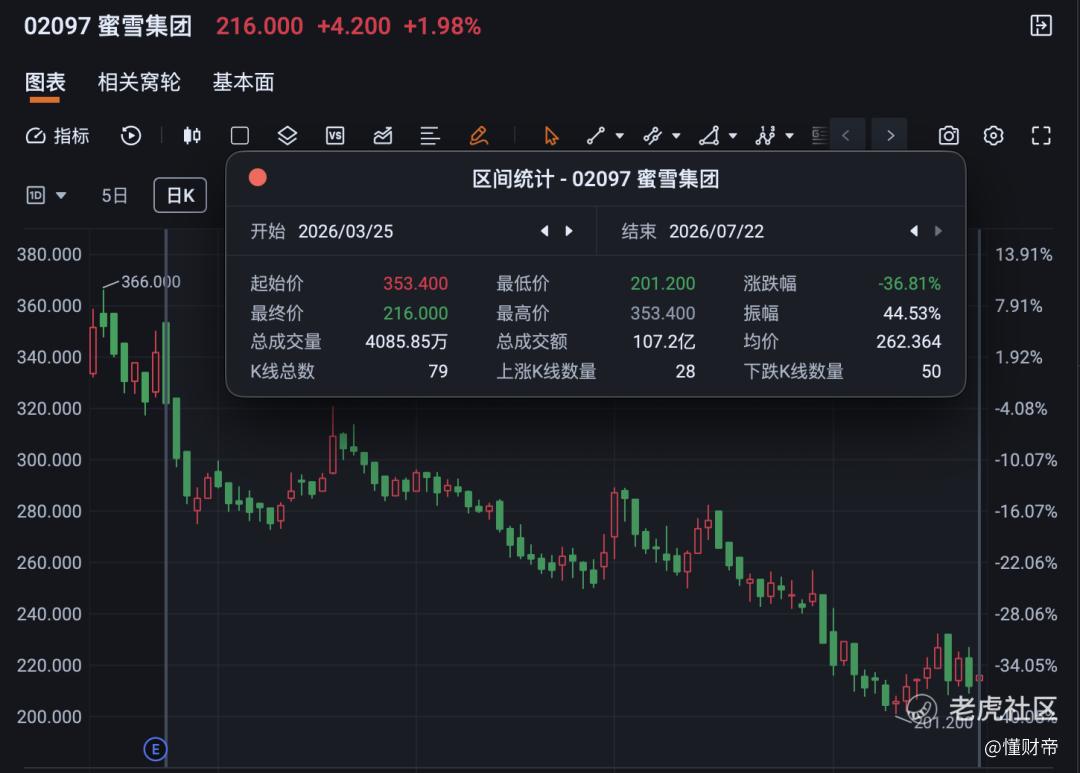The width and height of the screenshot is (1080, 773).
Task: Click the end date 2026/07/22 field
Action: click(x=716, y=231)
